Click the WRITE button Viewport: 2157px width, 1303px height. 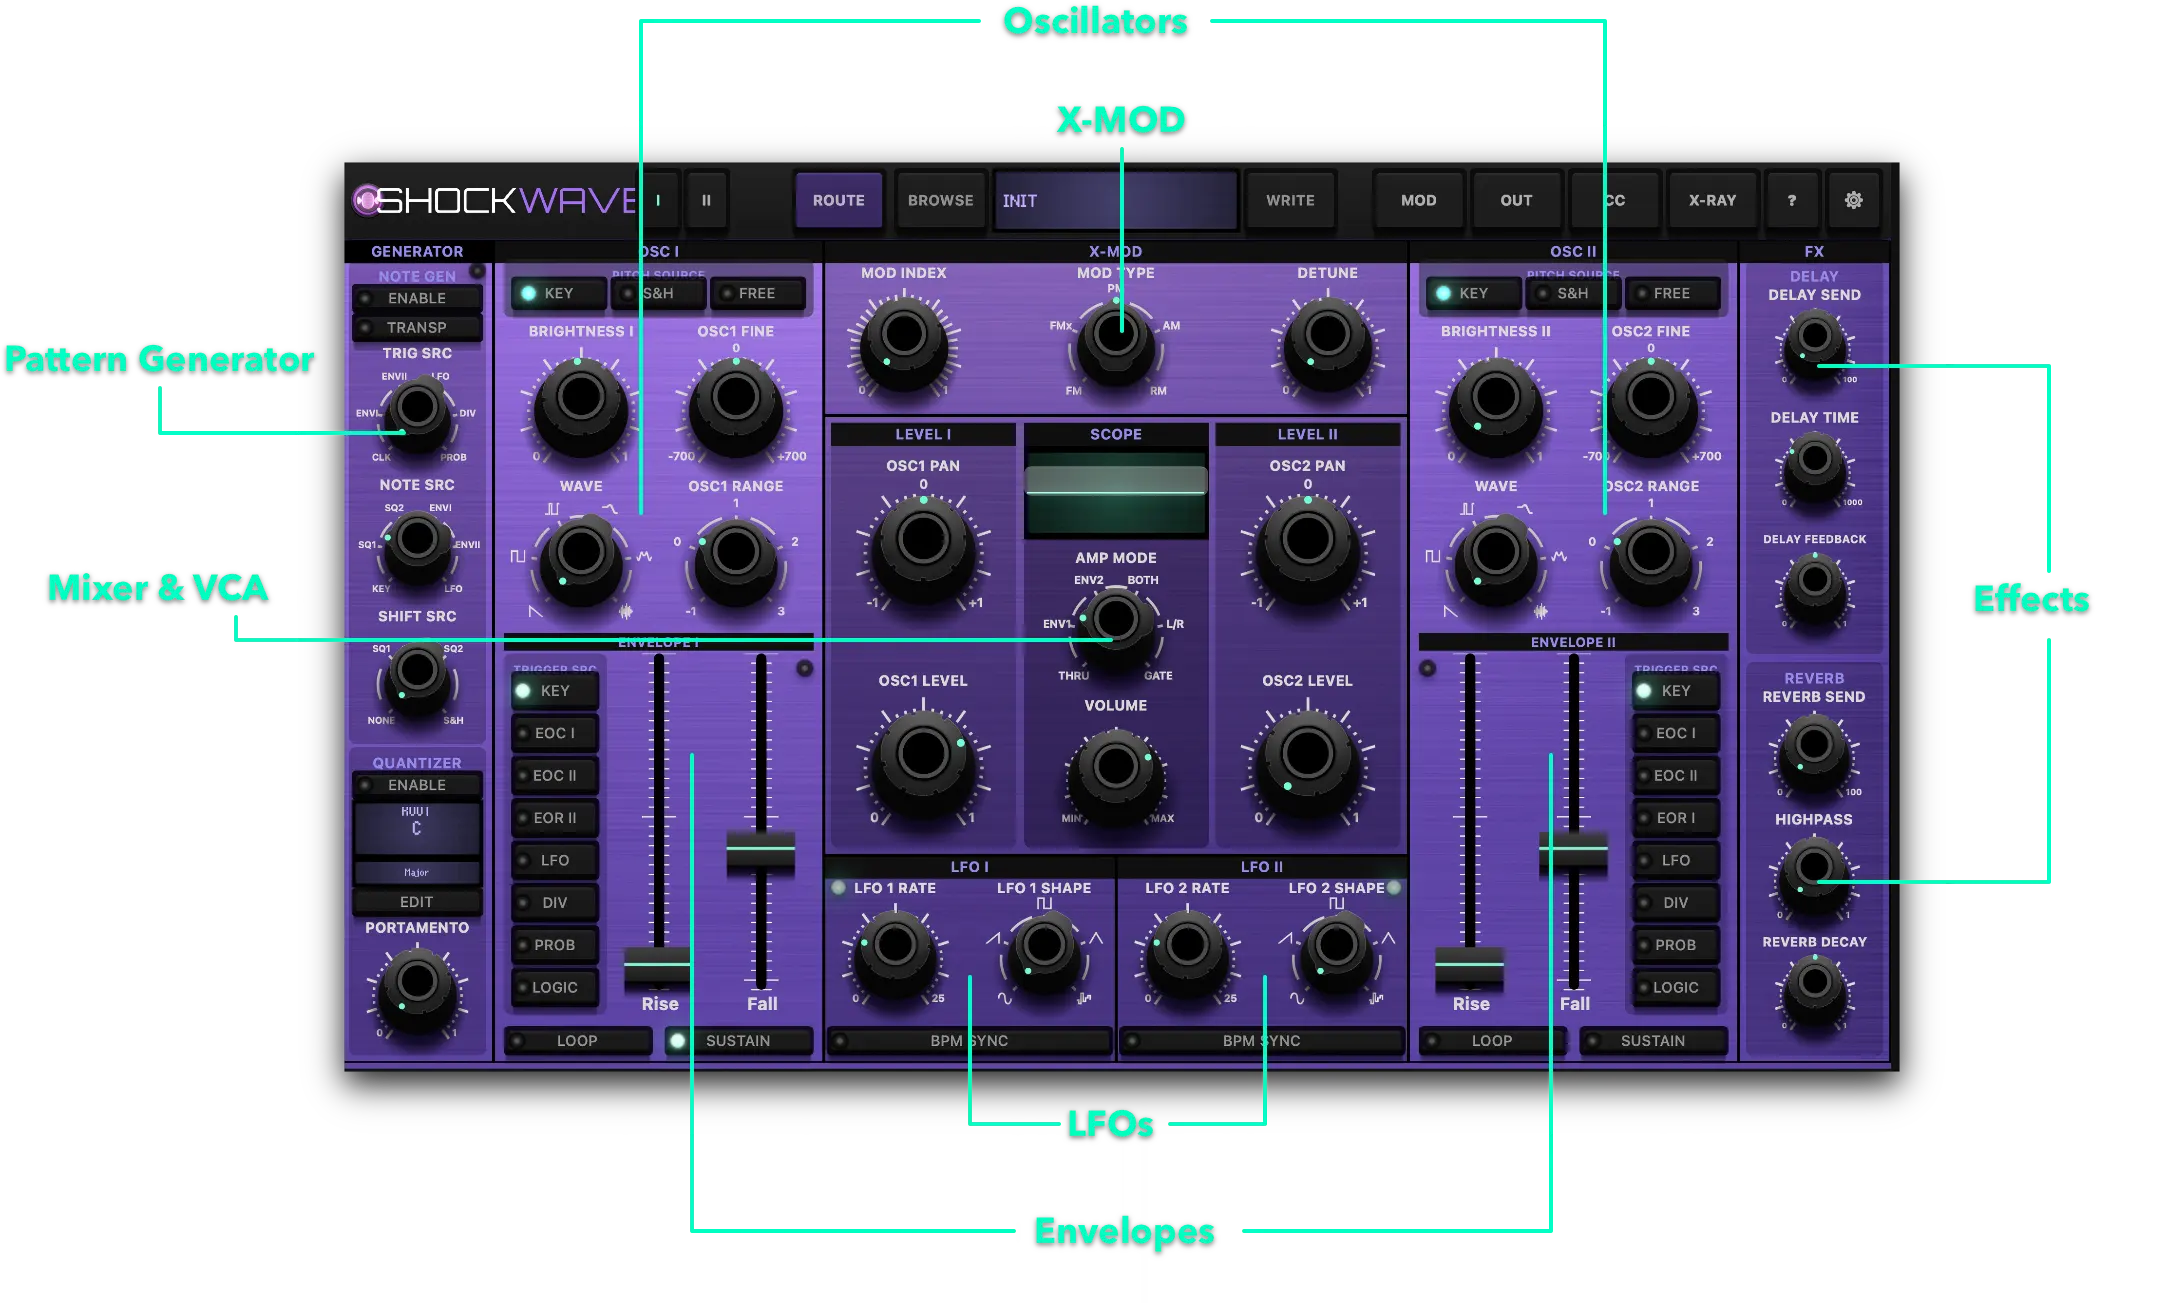pyautogui.click(x=1290, y=200)
